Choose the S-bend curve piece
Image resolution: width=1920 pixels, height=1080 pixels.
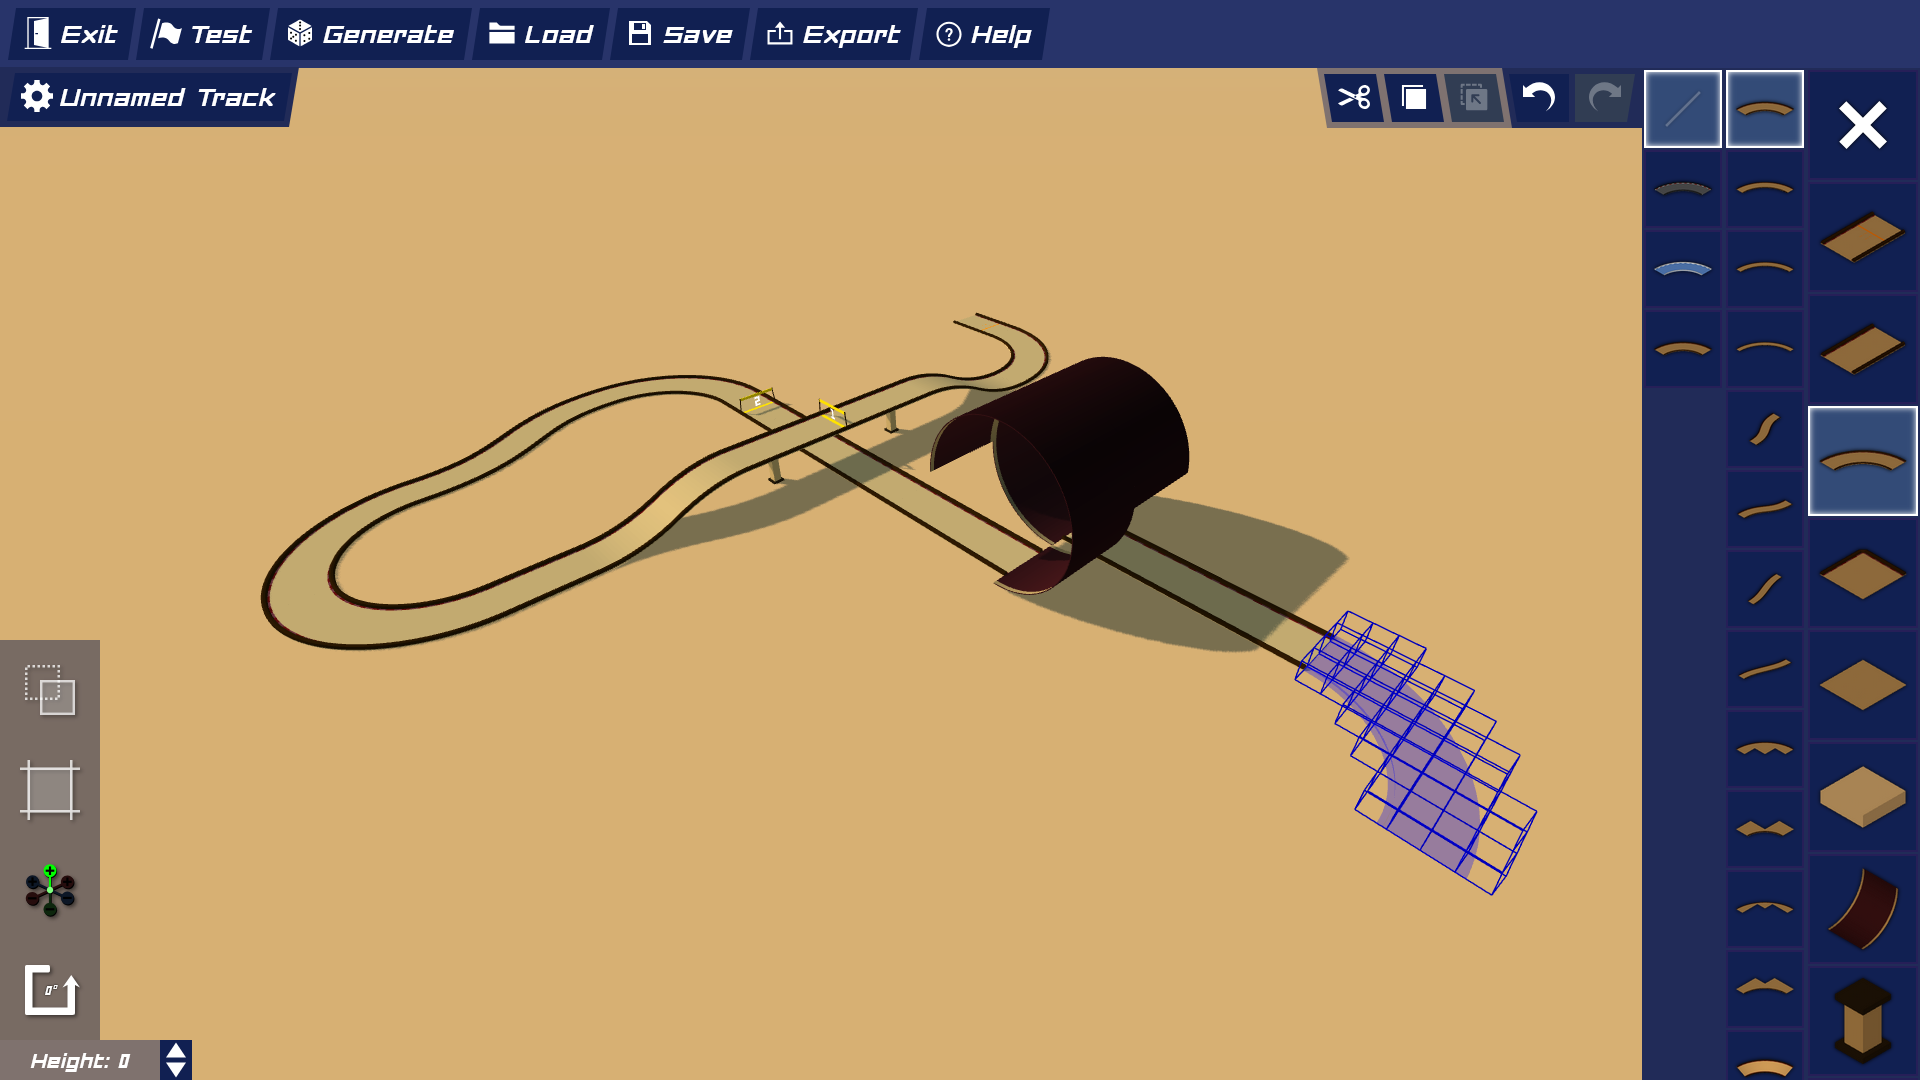click(x=1764, y=429)
